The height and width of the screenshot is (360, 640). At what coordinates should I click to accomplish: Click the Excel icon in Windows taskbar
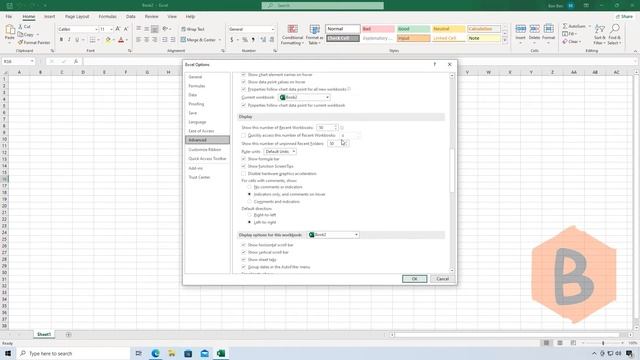tap(221, 353)
